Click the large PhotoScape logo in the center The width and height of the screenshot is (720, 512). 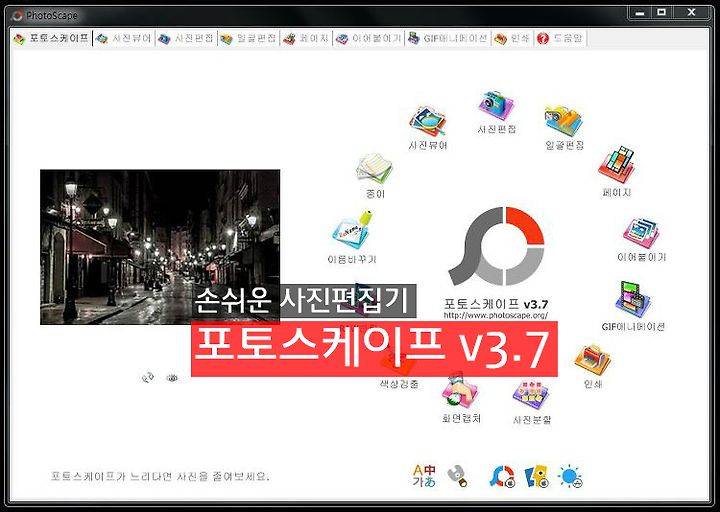(x=496, y=246)
